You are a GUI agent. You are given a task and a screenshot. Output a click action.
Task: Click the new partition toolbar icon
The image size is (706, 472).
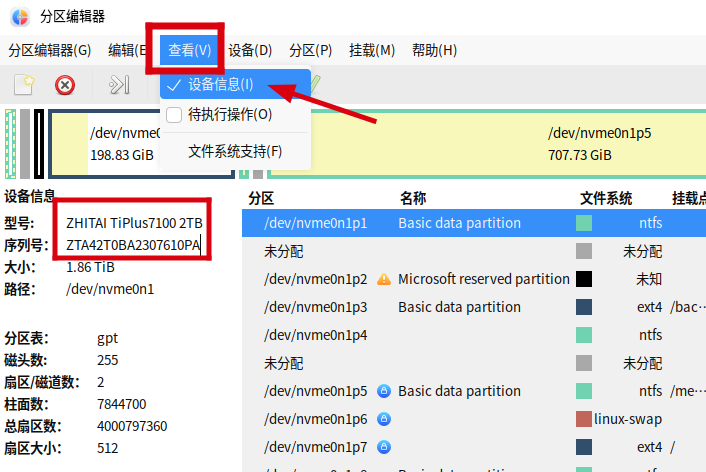(24, 85)
